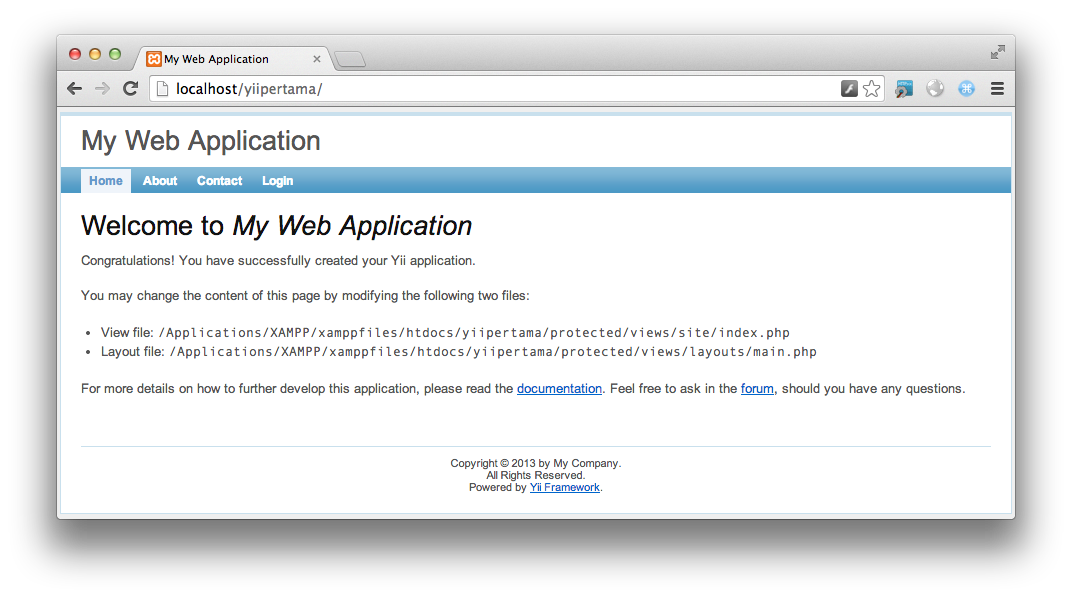This screenshot has width=1072, height=598.
Task: Open the Chrome hamburger menu
Action: (x=997, y=88)
